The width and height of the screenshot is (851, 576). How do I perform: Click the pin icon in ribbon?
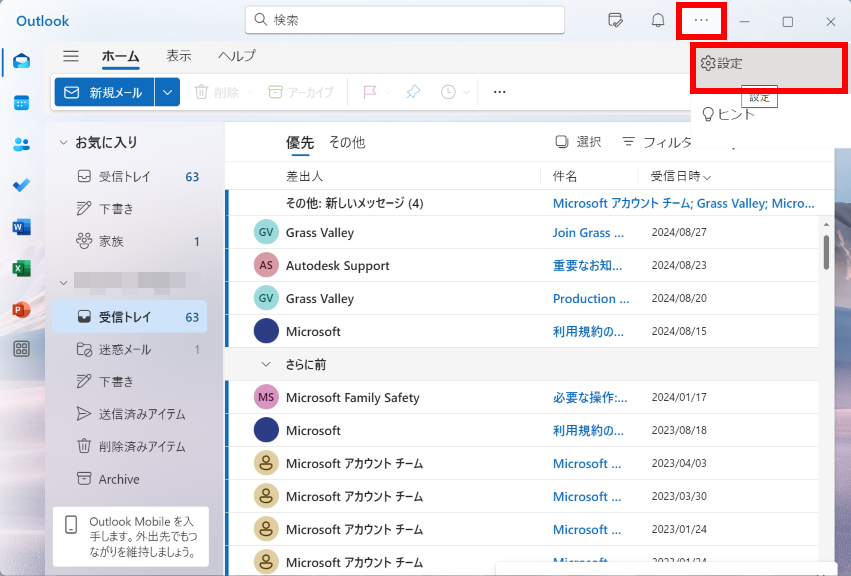click(x=414, y=92)
